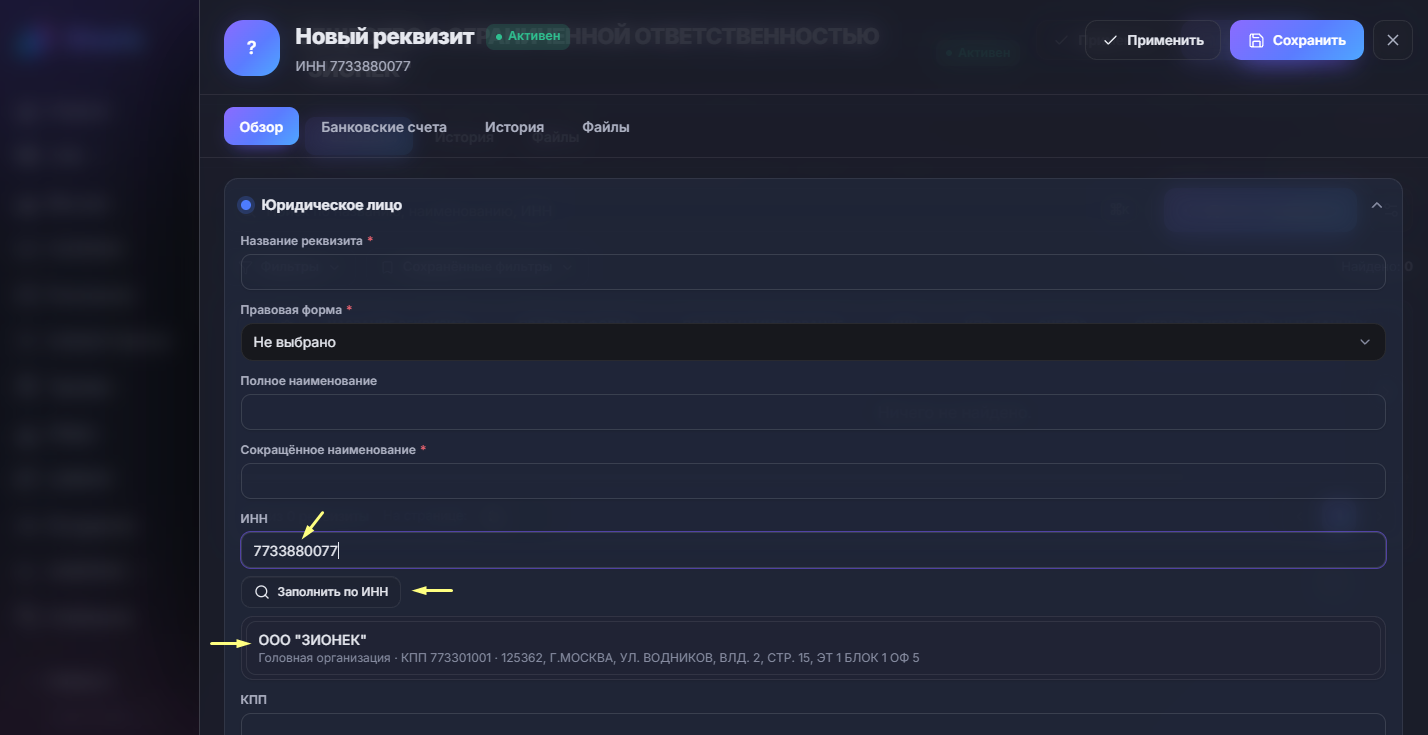Click the ИНН field containing 7733880077
The image size is (1428, 735).
click(813, 550)
